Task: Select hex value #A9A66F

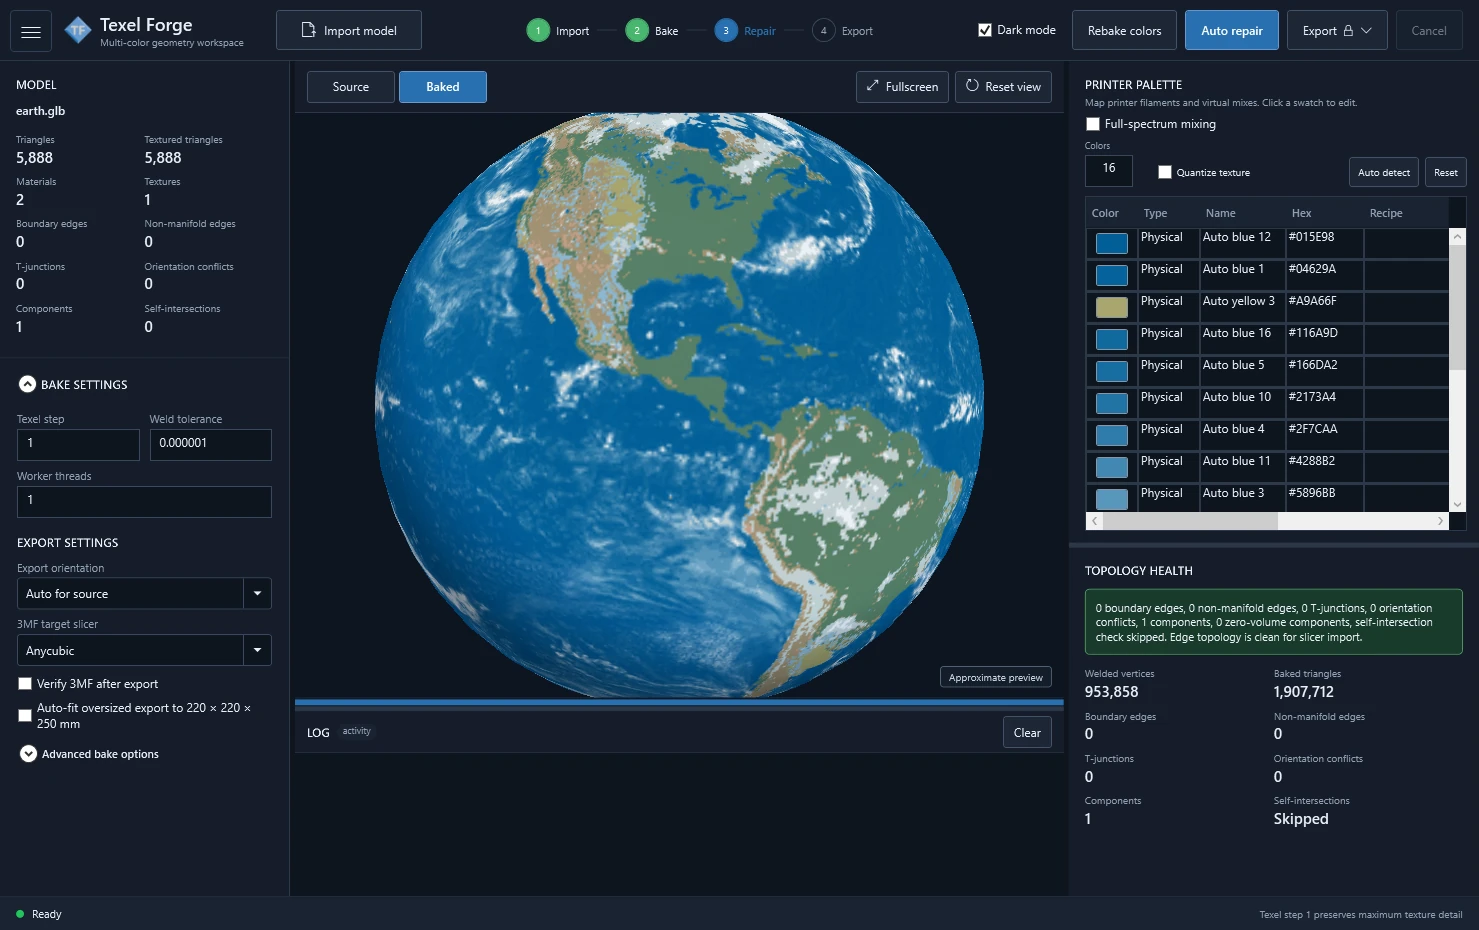Action: pos(1312,301)
